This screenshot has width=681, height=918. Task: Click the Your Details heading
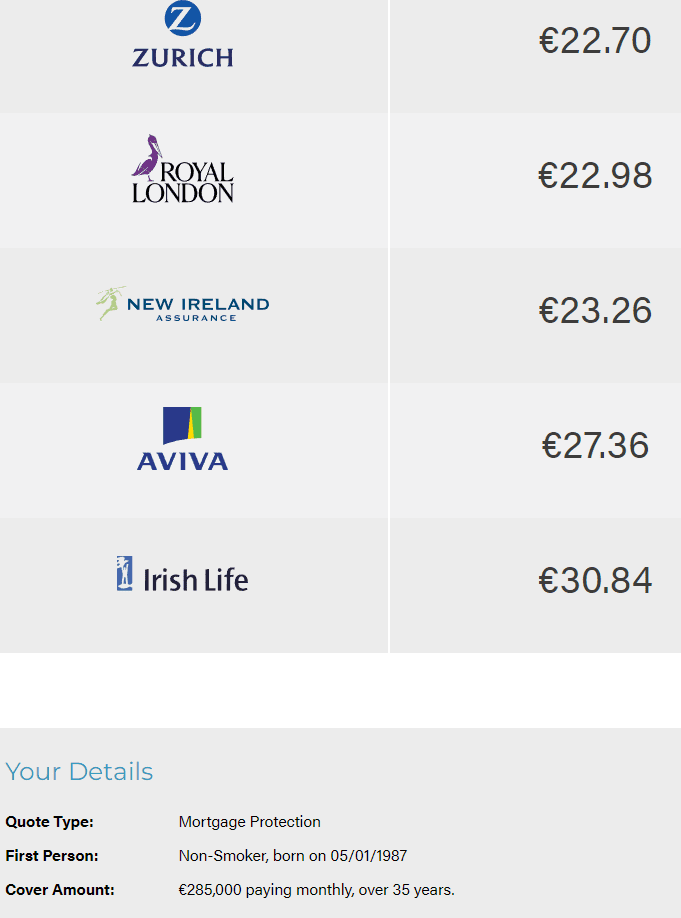click(x=79, y=772)
